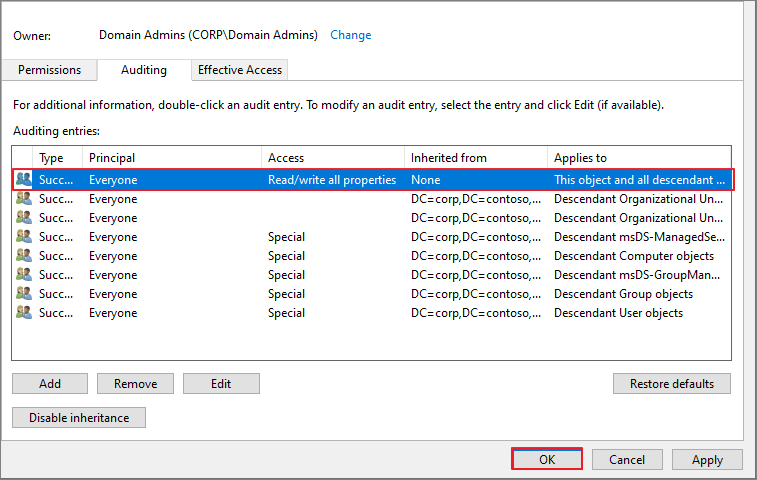Click 'None' in Inherited from column

click(425, 180)
